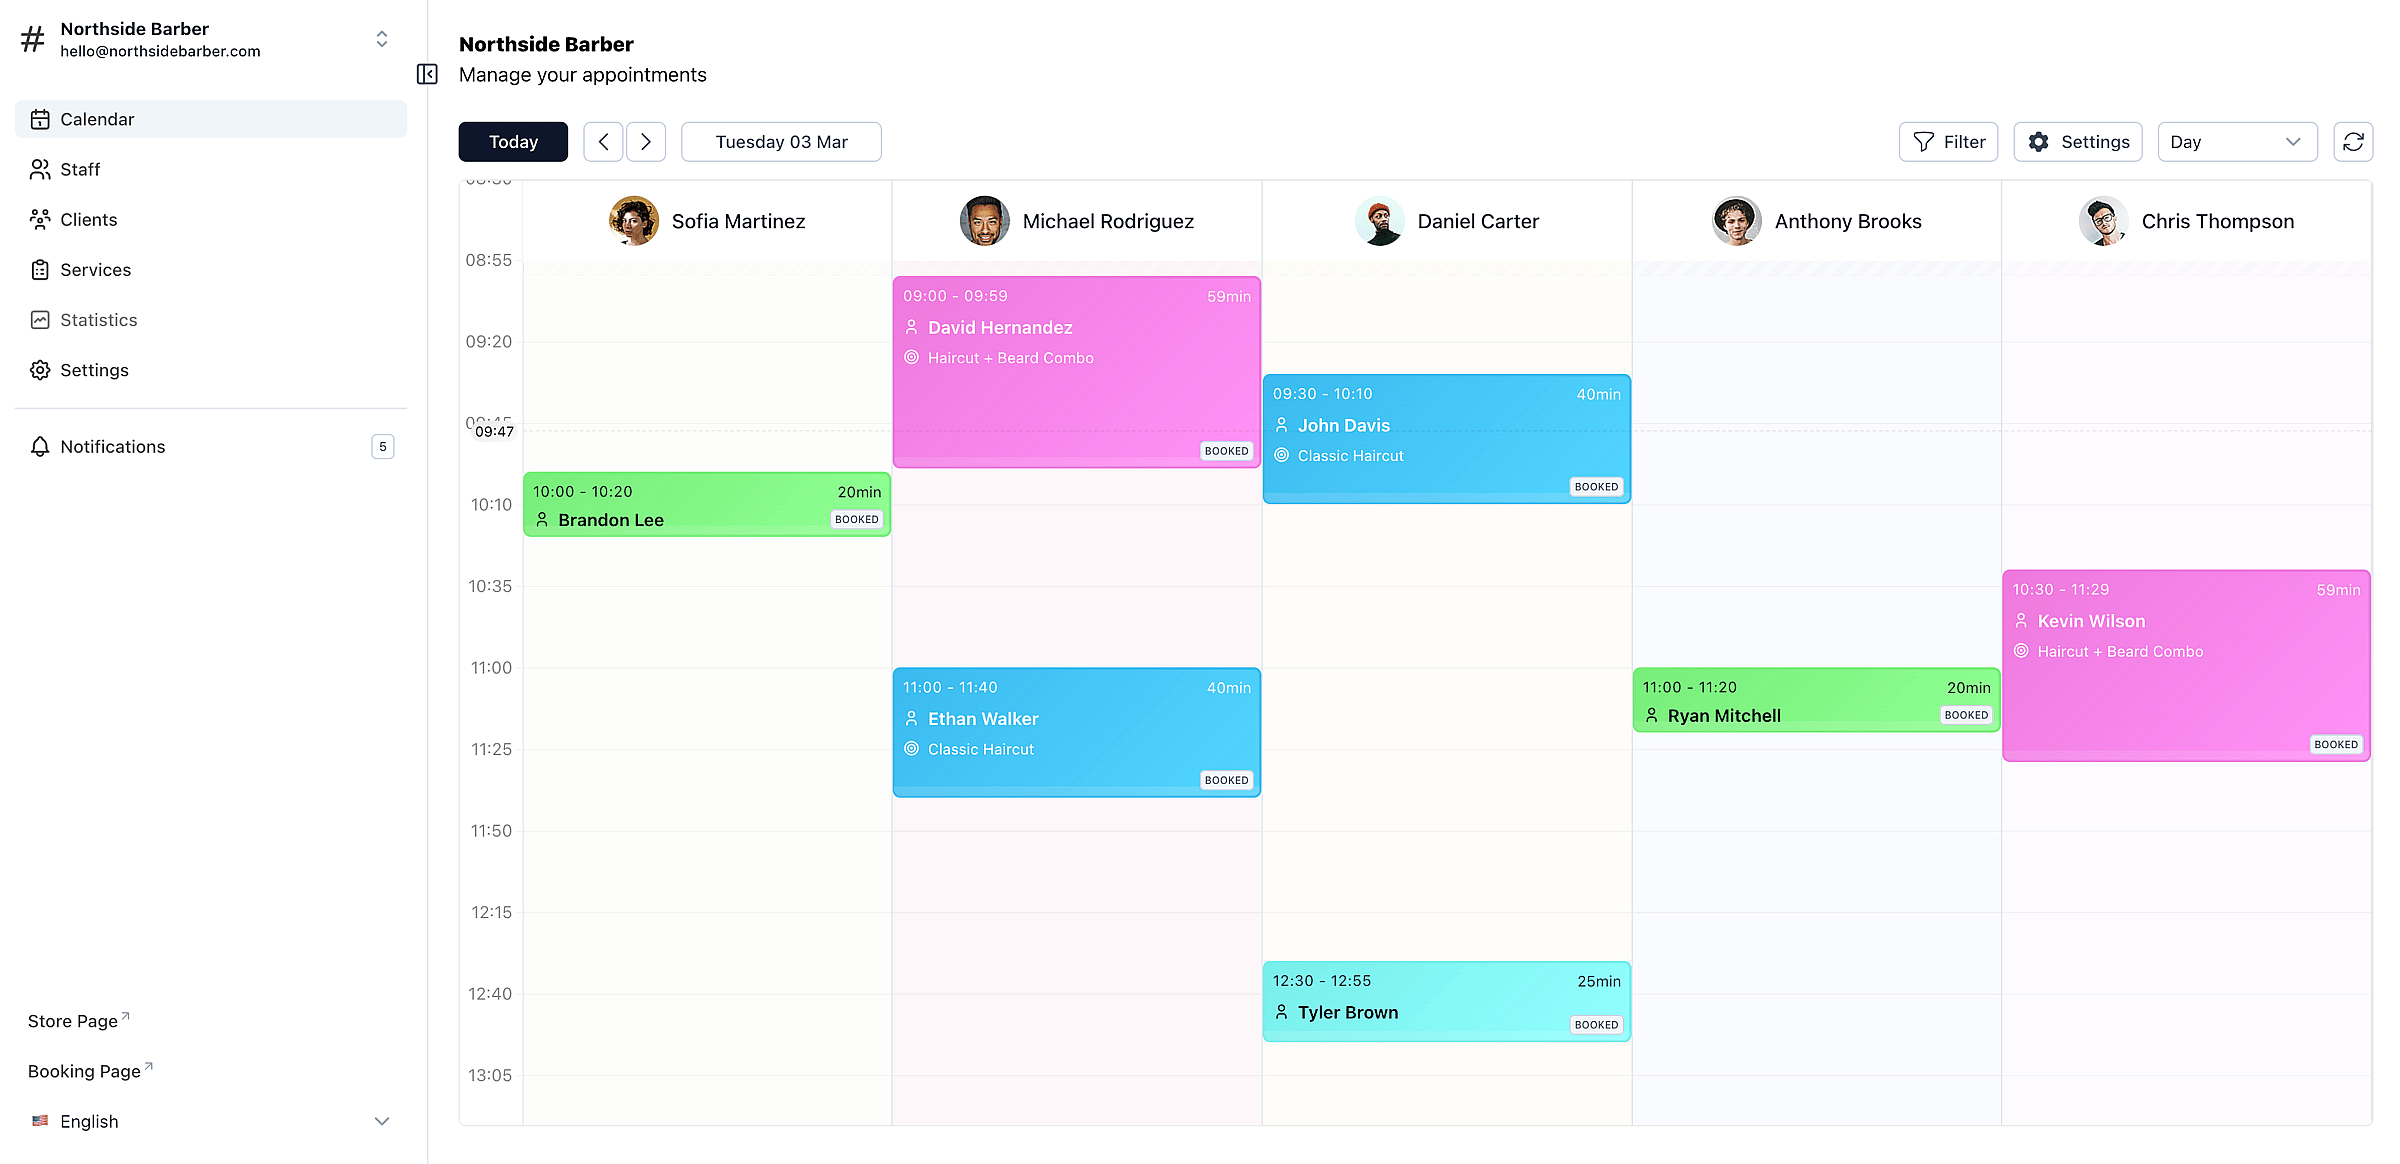This screenshot has width=2400, height=1164.
Task: View the Statistics section icon
Action: point(40,319)
